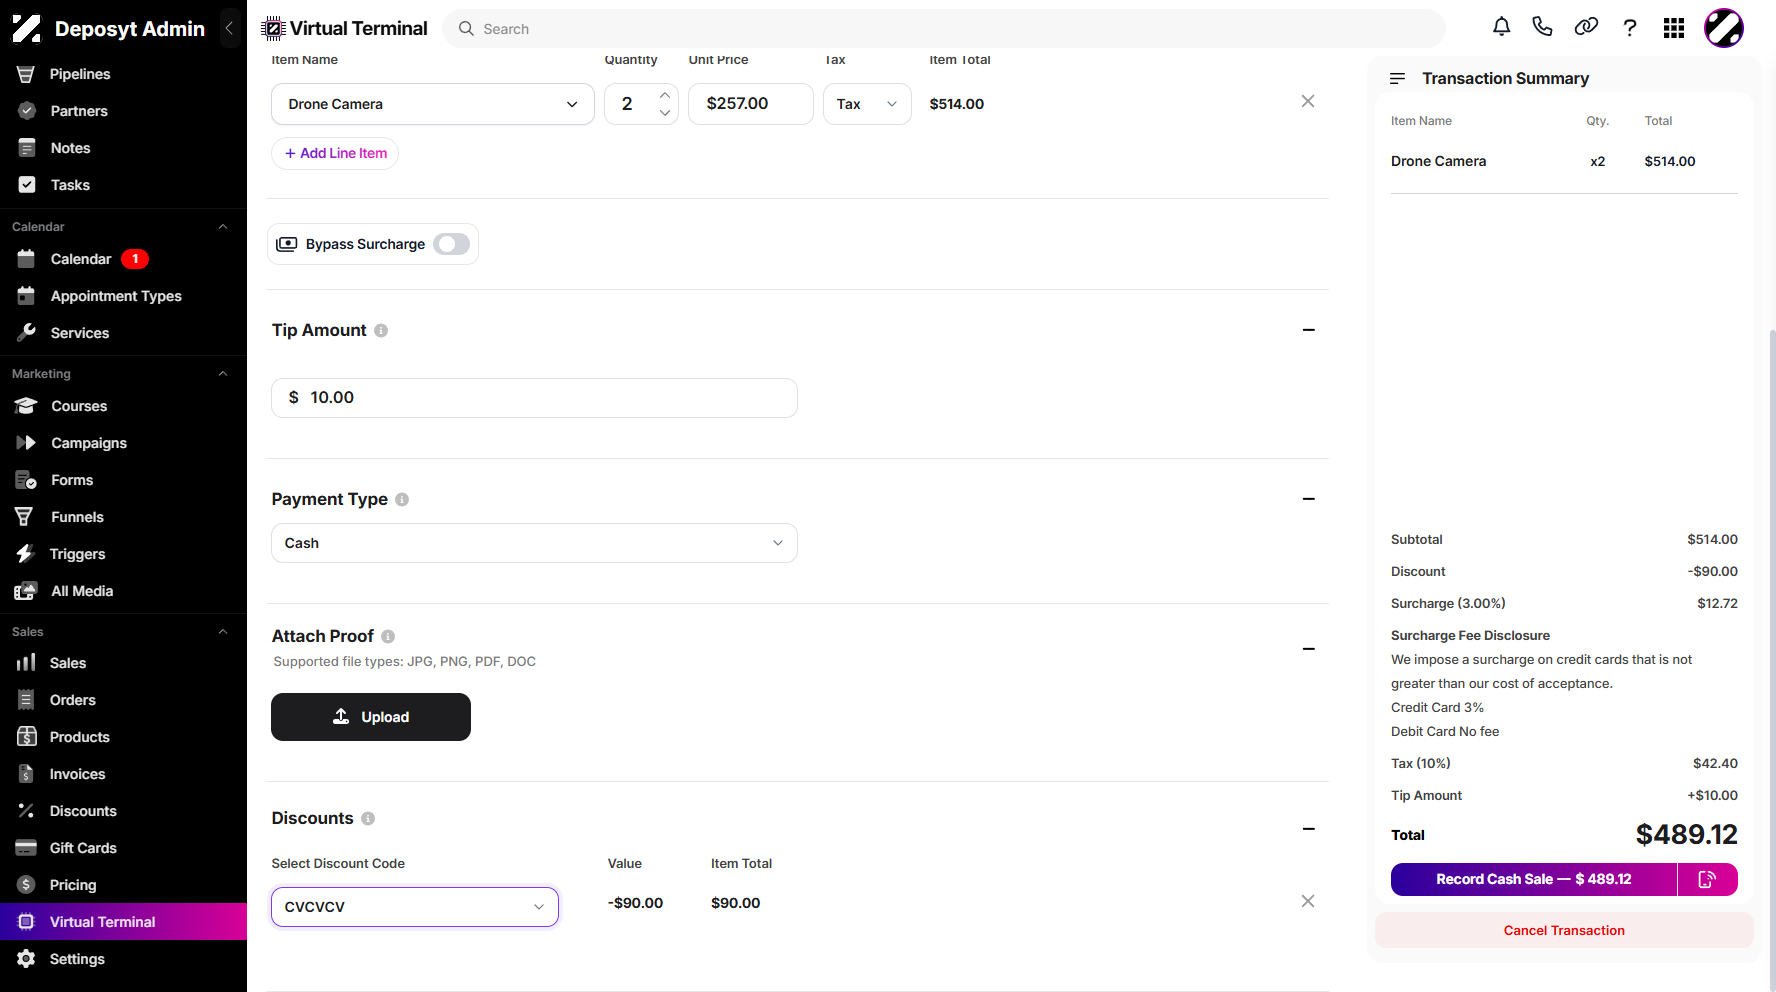1776x992 pixels.
Task: Open the Tax dropdown for the line item
Action: tap(867, 104)
